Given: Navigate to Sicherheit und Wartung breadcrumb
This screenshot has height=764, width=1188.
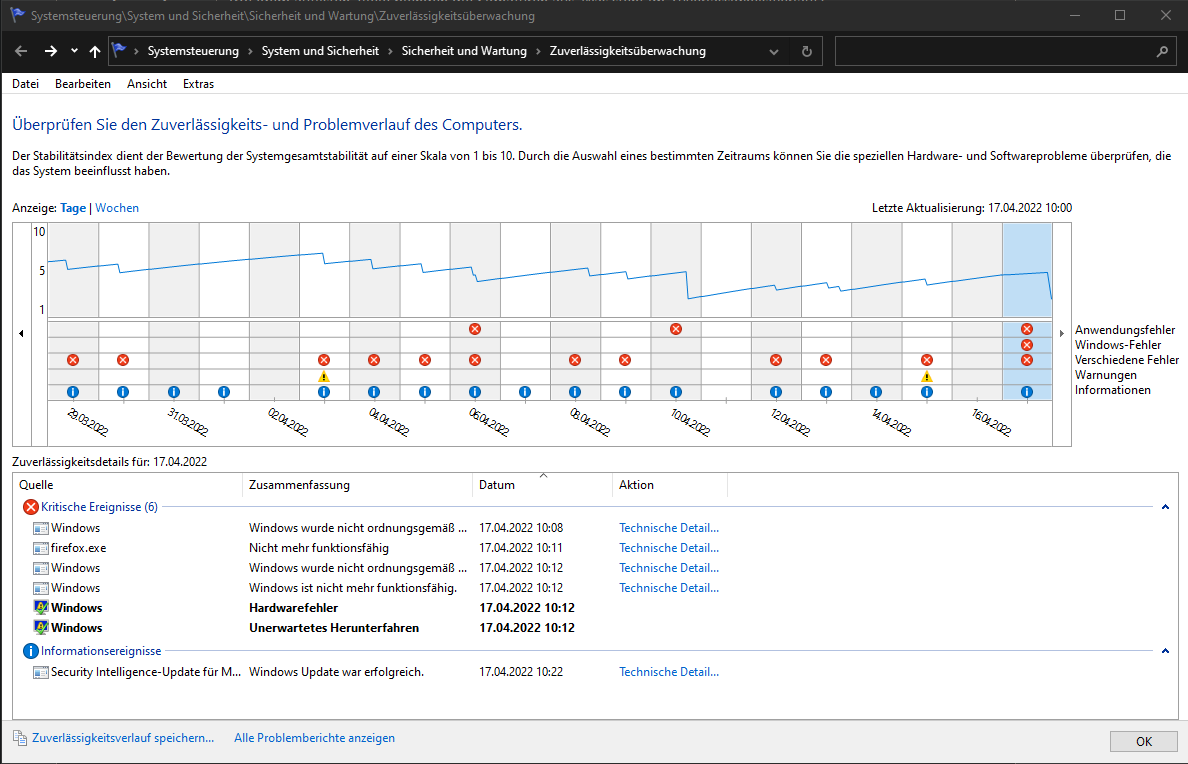Looking at the screenshot, I should pos(464,52).
